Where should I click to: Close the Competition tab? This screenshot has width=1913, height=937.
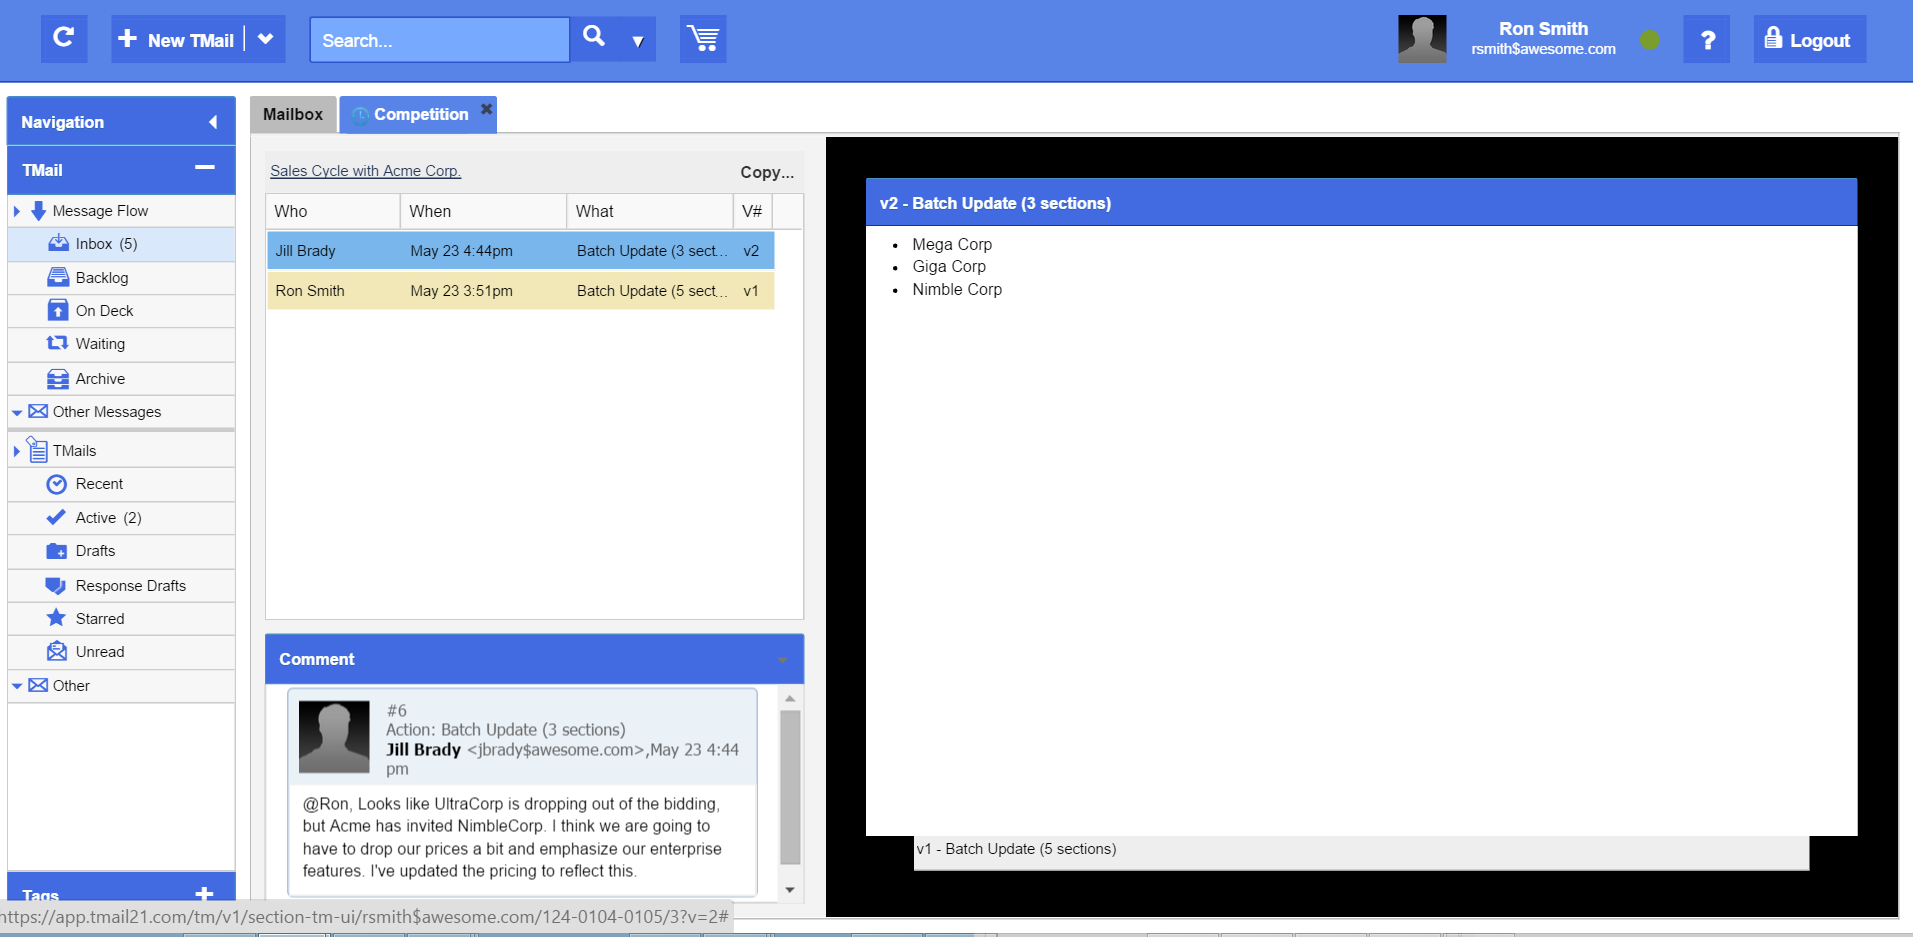pos(486,109)
